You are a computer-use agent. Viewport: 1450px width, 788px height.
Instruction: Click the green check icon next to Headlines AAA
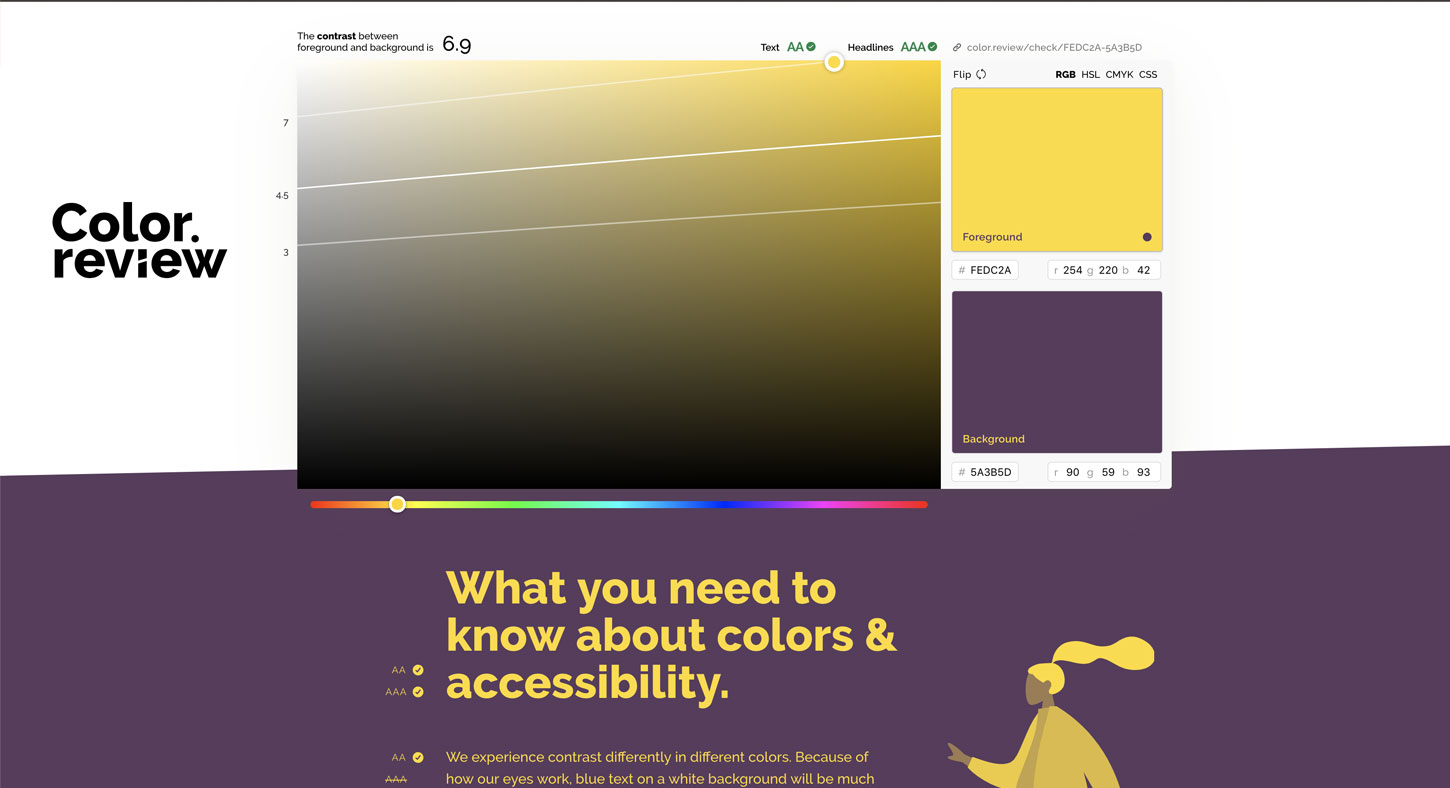(932, 47)
